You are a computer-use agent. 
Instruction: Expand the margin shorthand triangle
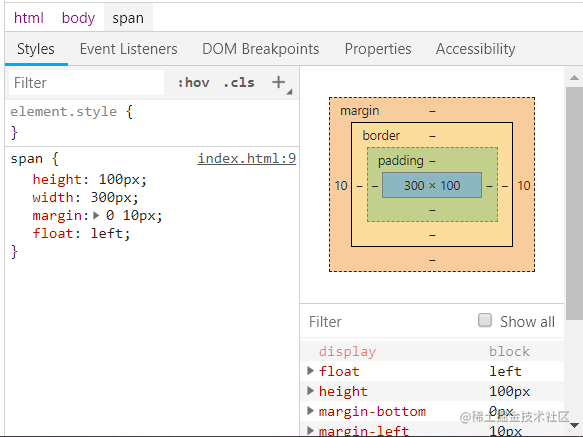[x=96, y=215]
